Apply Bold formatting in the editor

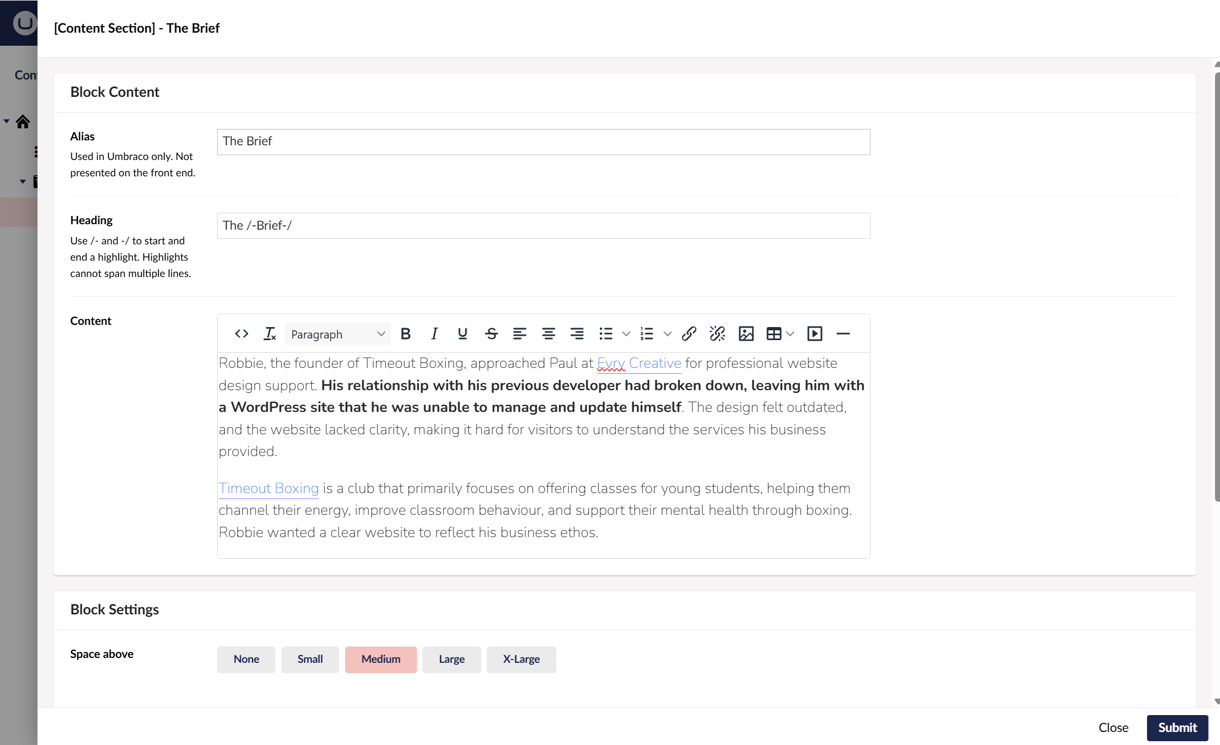pos(405,333)
